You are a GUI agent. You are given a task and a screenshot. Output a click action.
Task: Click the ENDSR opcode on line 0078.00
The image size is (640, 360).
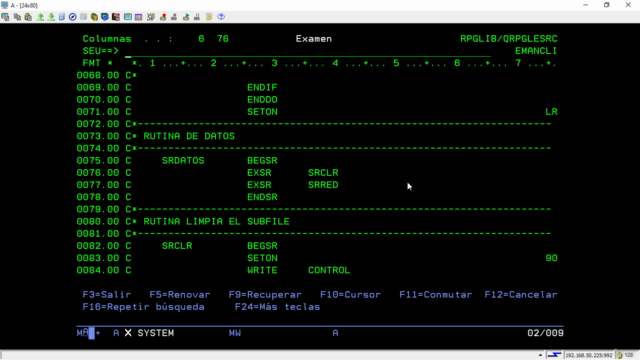click(262, 197)
